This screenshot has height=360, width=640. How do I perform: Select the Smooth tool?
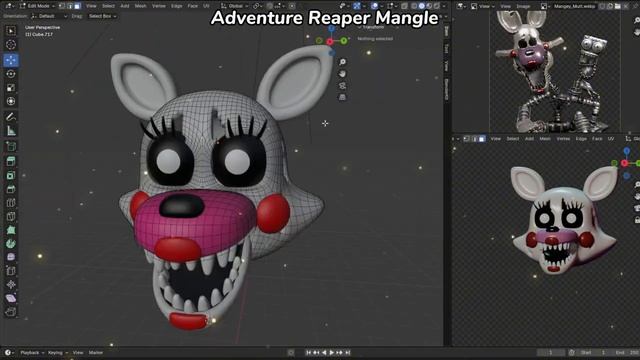pos(11,257)
